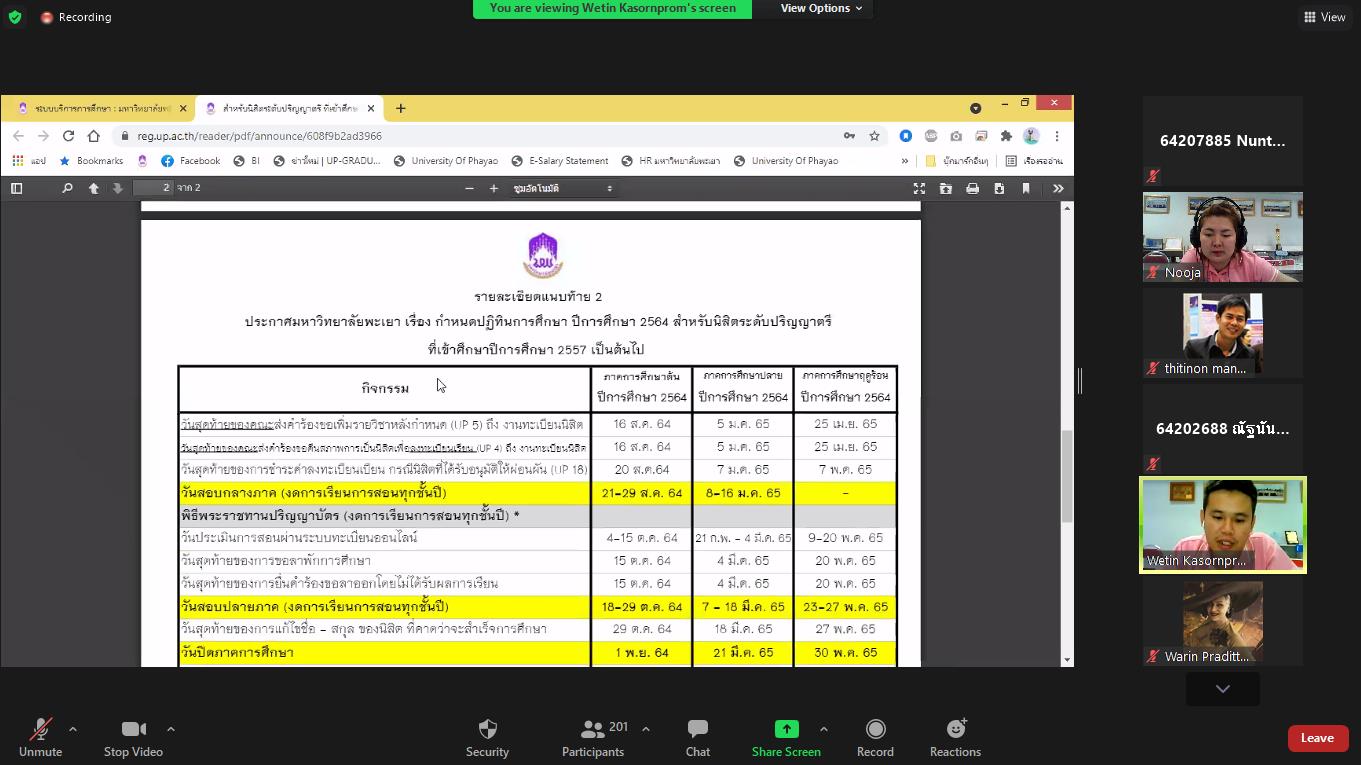Open the Reactions menu
Screen dimensions: 1361x765
pyautogui.click(x=955, y=737)
